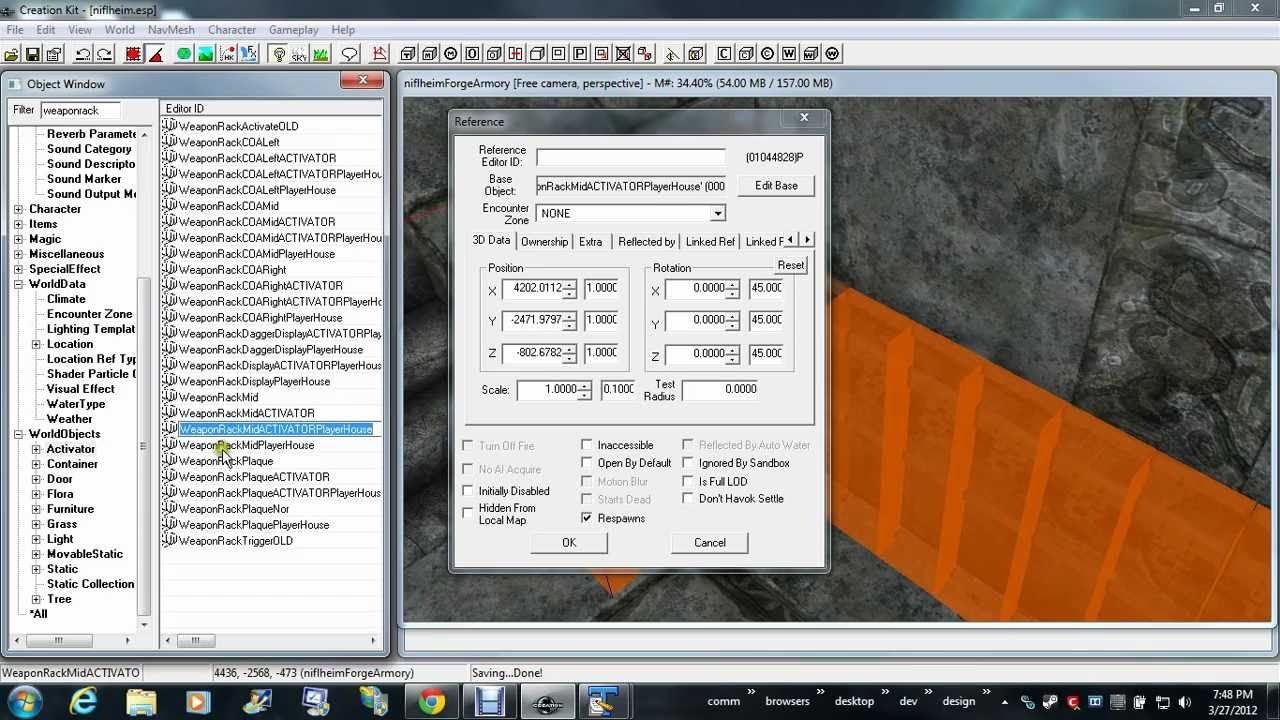The width and height of the screenshot is (1280, 720).
Task: Click the Reference Editor ID field
Action: tap(631, 158)
